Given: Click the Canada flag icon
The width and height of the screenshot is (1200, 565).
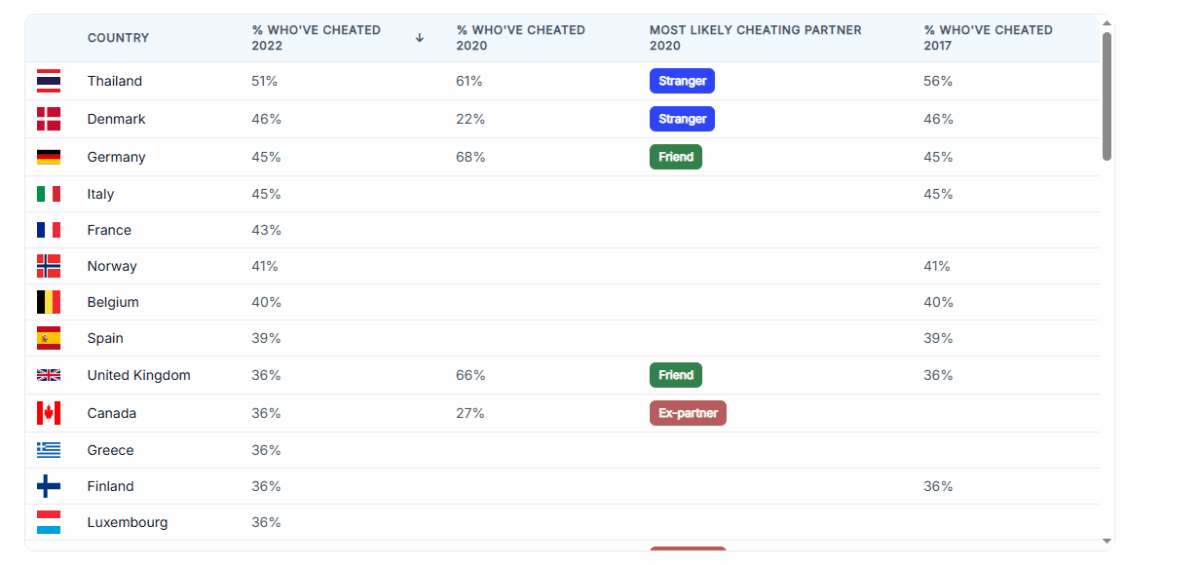Looking at the screenshot, I should click(48, 413).
